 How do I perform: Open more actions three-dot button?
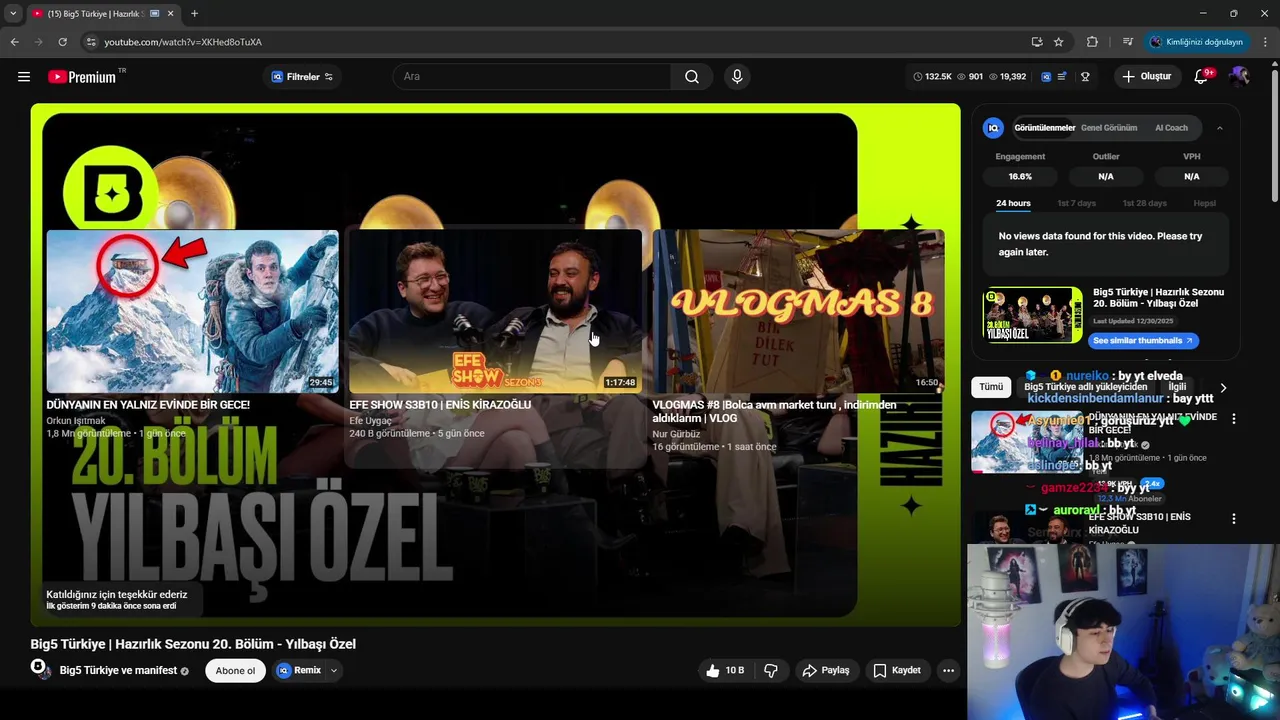[x=948, y=671]
